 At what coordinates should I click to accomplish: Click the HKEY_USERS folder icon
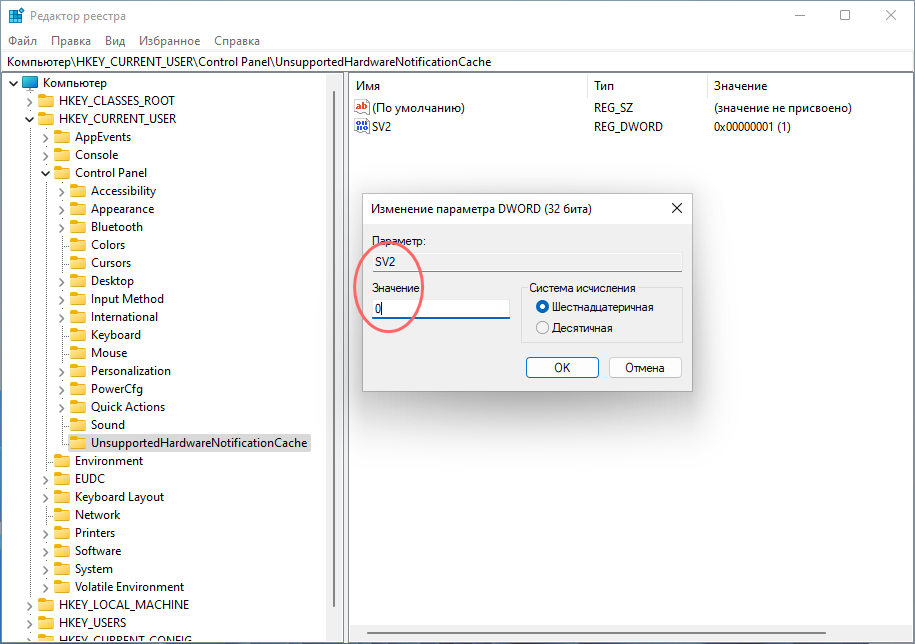pyautogui.click(x=46, y=623)
